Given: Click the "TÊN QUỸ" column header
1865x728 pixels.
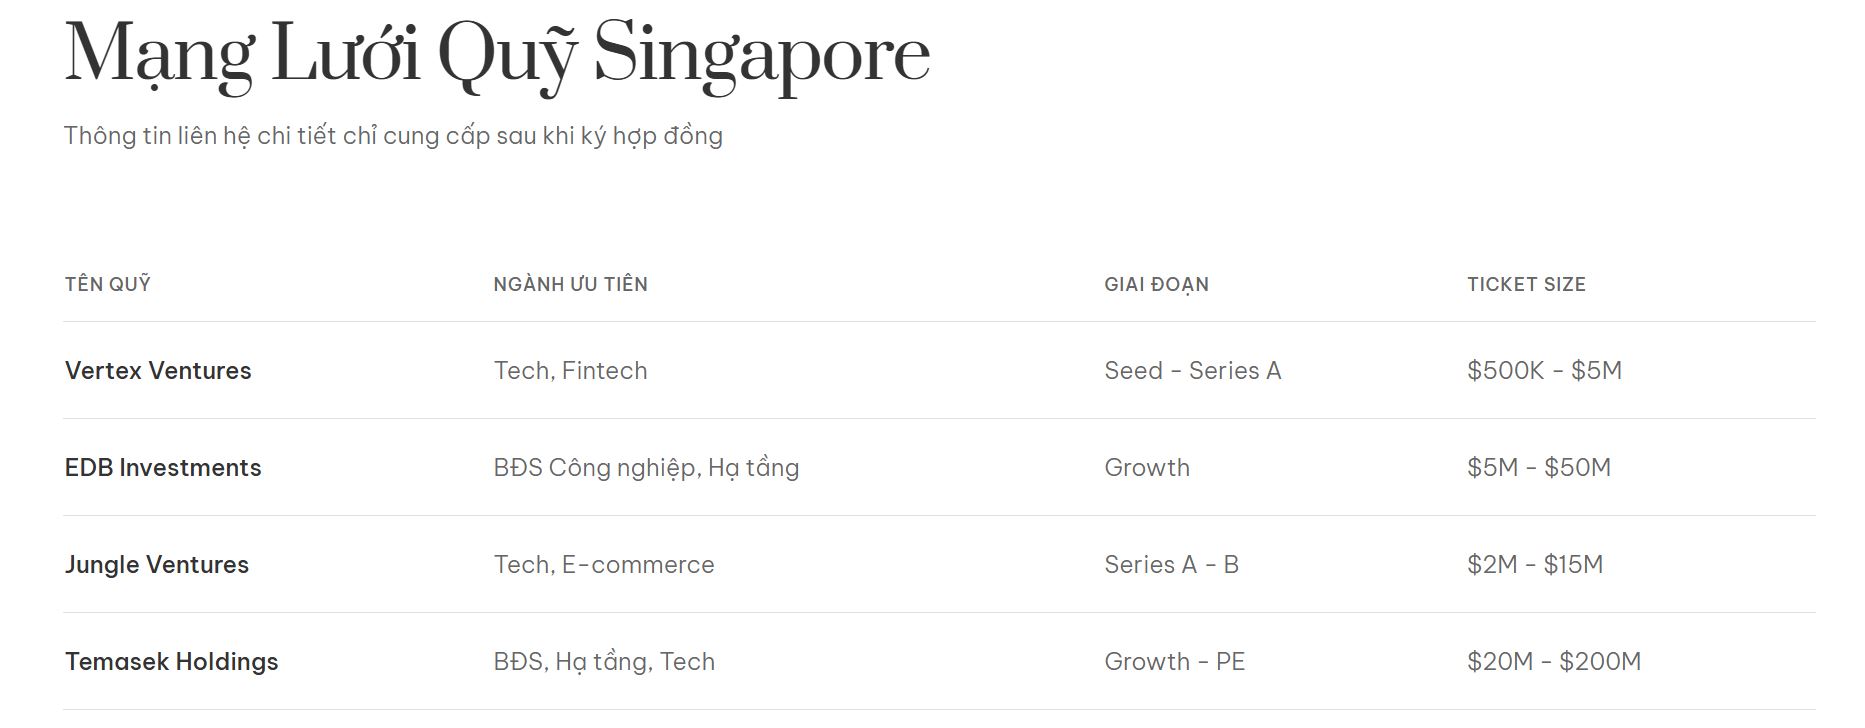Looking at the screenshot, I should click(x=108, y=284).
